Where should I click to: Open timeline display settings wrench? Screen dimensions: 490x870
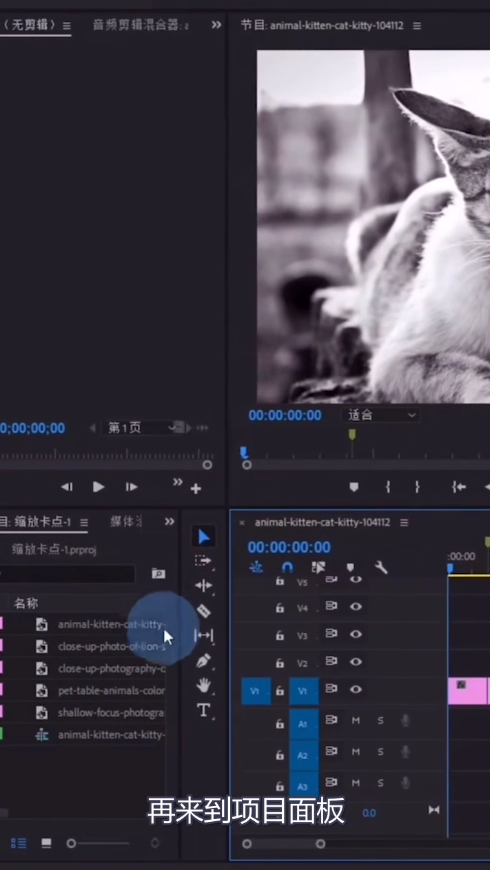381,567
